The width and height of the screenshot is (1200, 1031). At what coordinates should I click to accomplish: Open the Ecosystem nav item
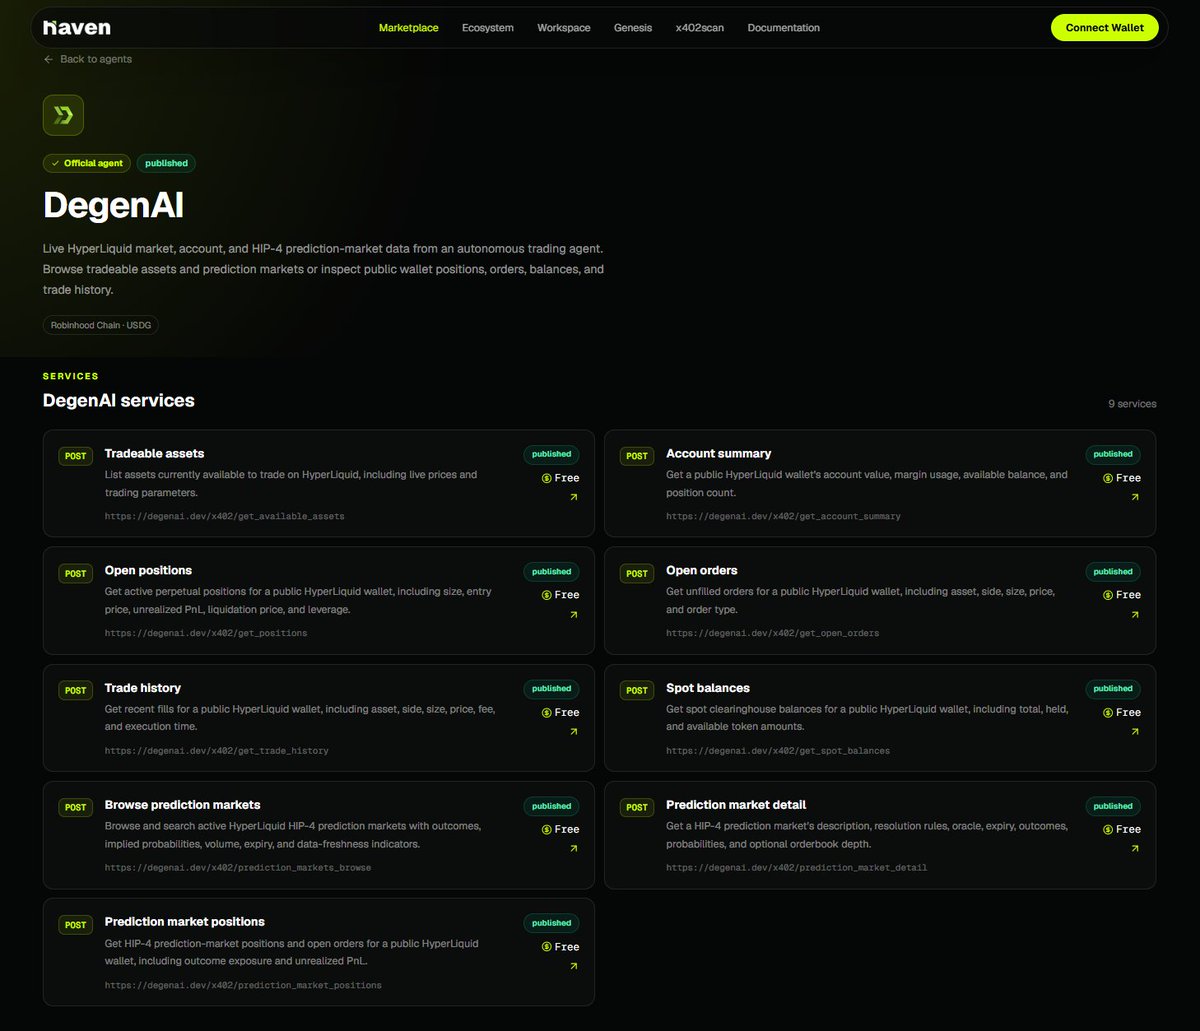[488, 28]
